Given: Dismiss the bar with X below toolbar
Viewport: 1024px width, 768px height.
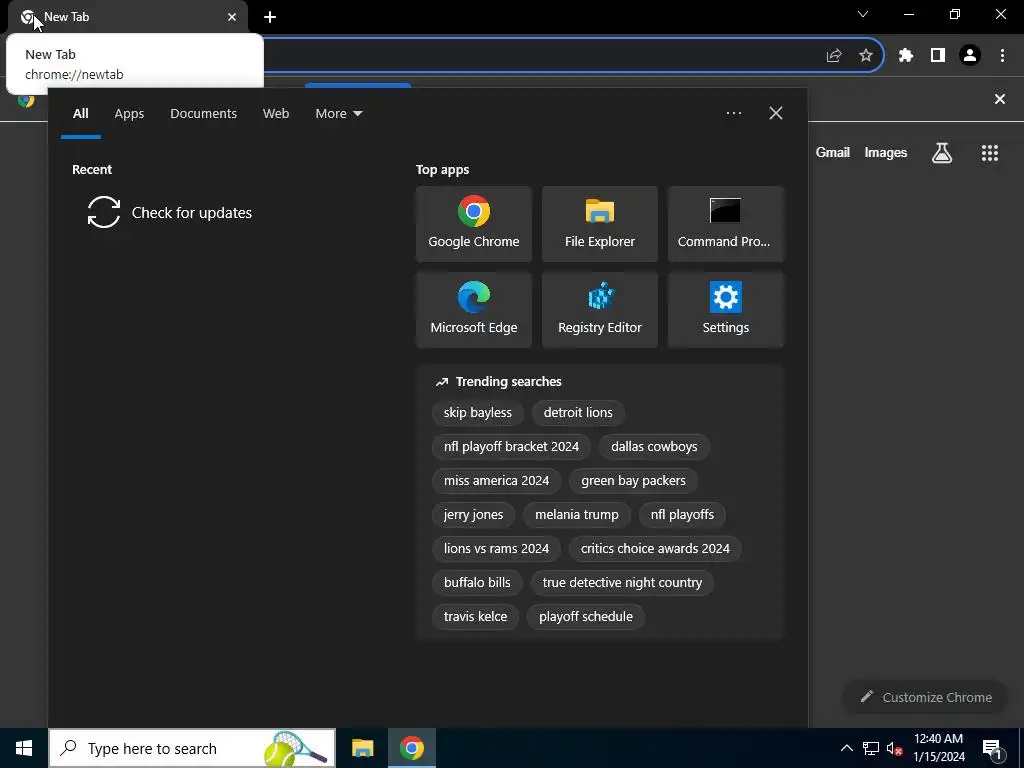Looking at the screenshot, I should (x=1000, y=99).
